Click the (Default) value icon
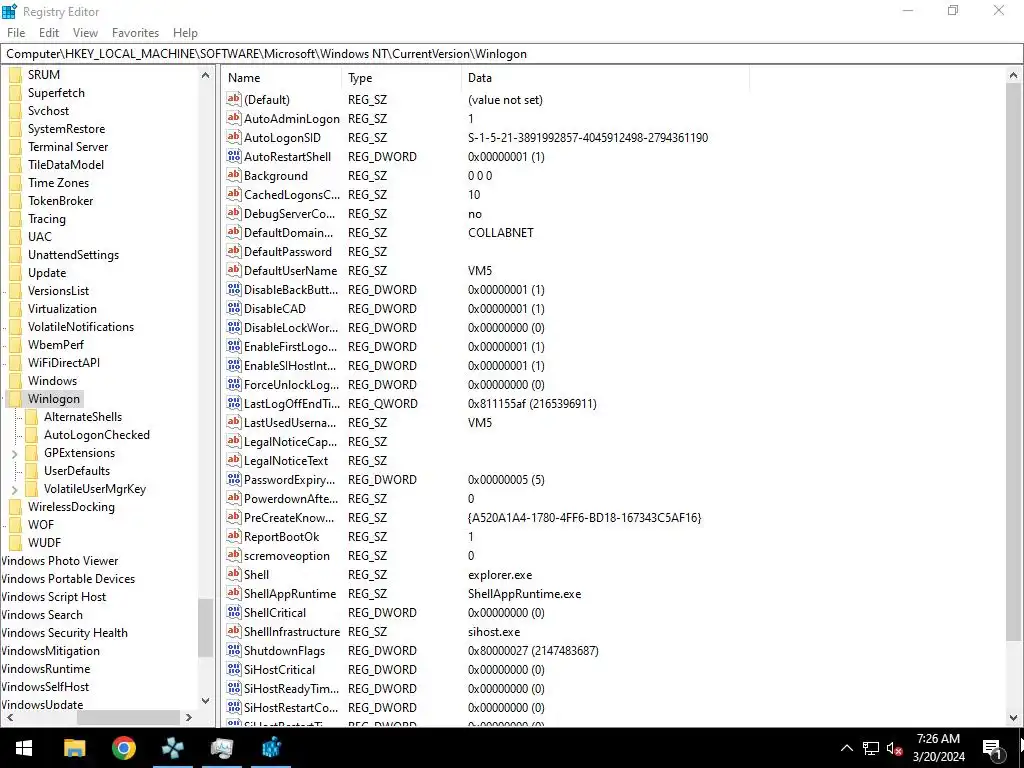This screenshot has width=1024, height=768. click(234, 99)
